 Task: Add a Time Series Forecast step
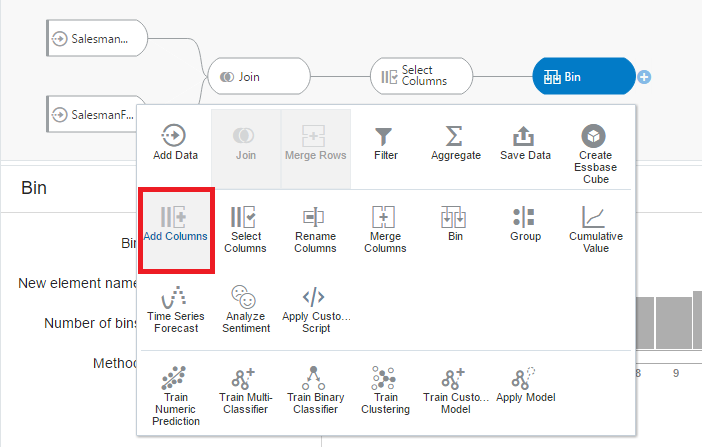176,309
